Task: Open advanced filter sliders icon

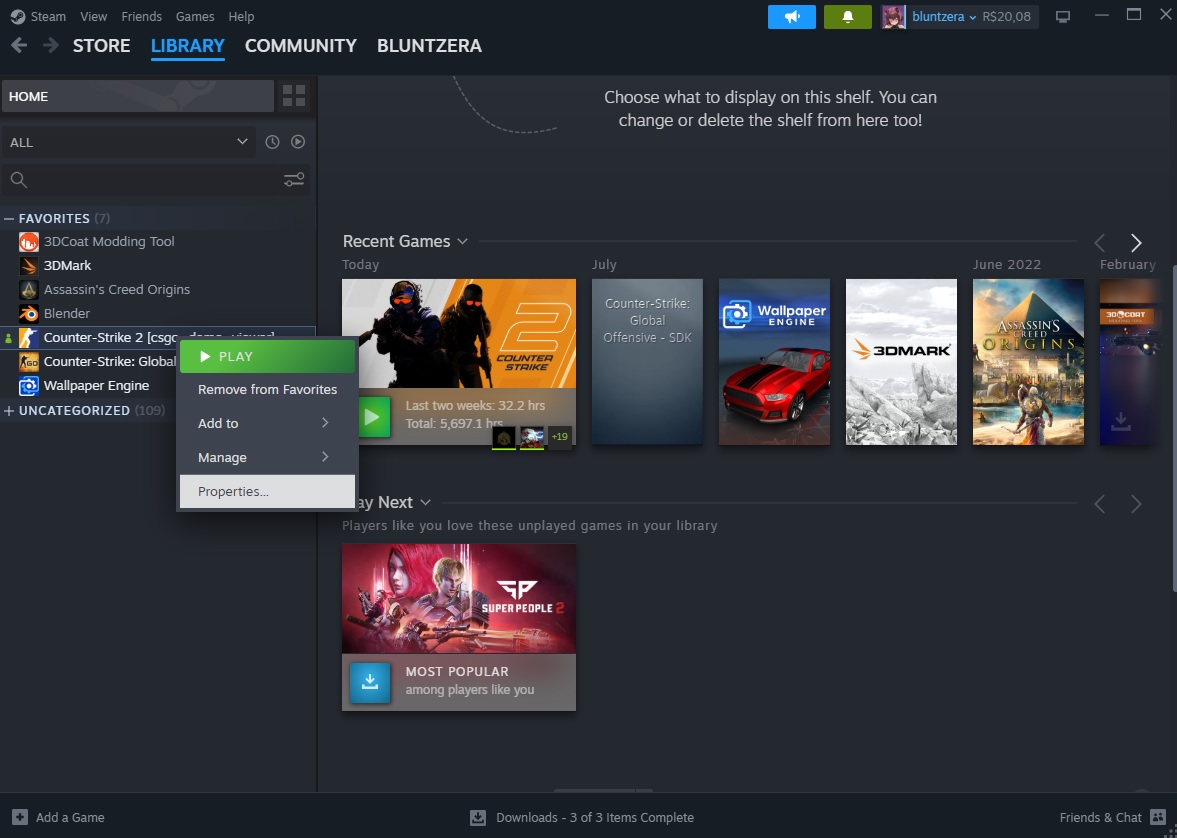Action: 293,180
